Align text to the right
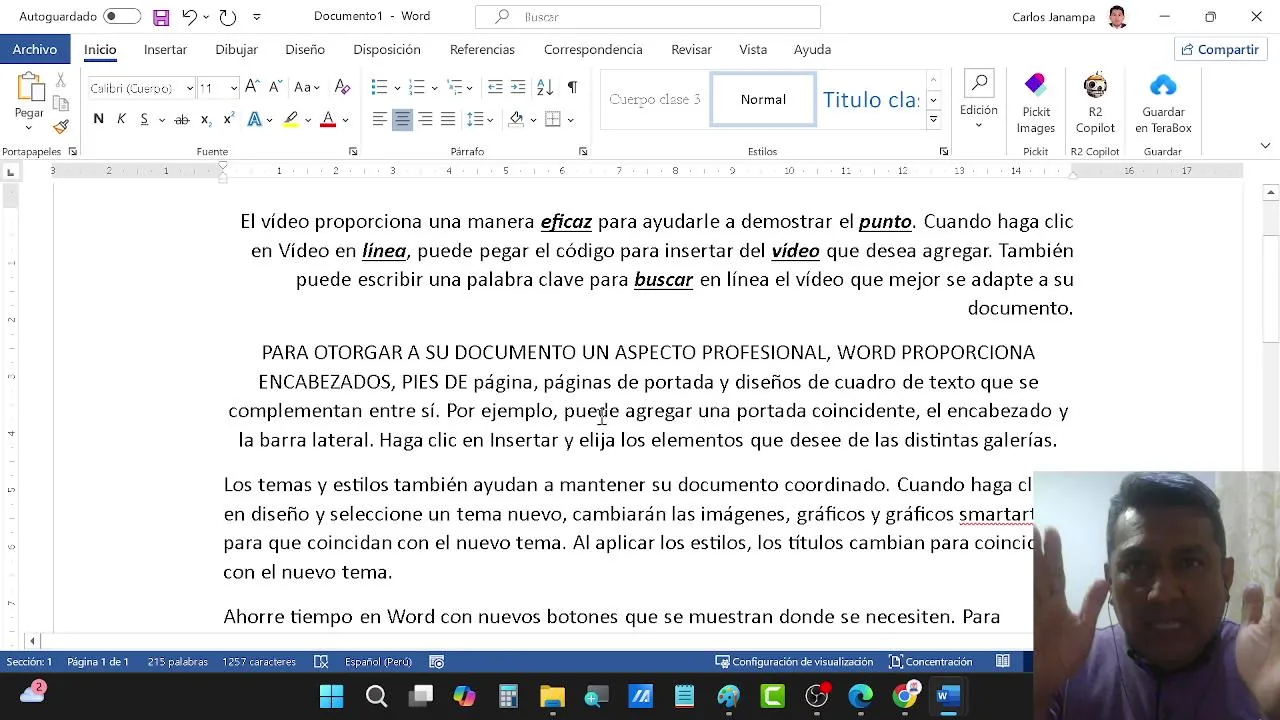Image resolution: width=1280 pixels, height=720 pixels. coord(425,120)
